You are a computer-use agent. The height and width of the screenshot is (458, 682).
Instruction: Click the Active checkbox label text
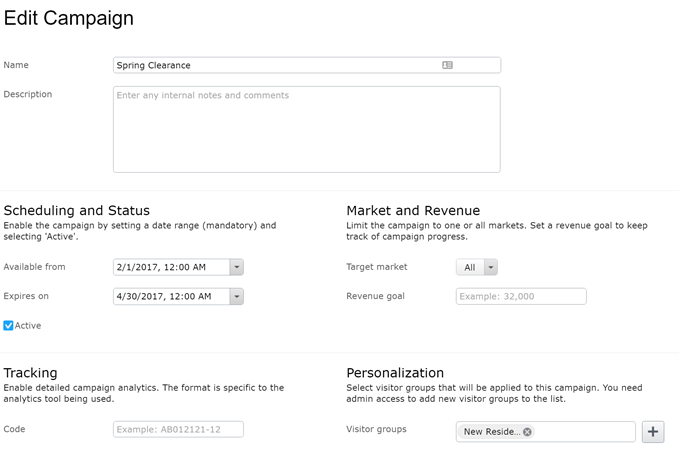point(28,325)
